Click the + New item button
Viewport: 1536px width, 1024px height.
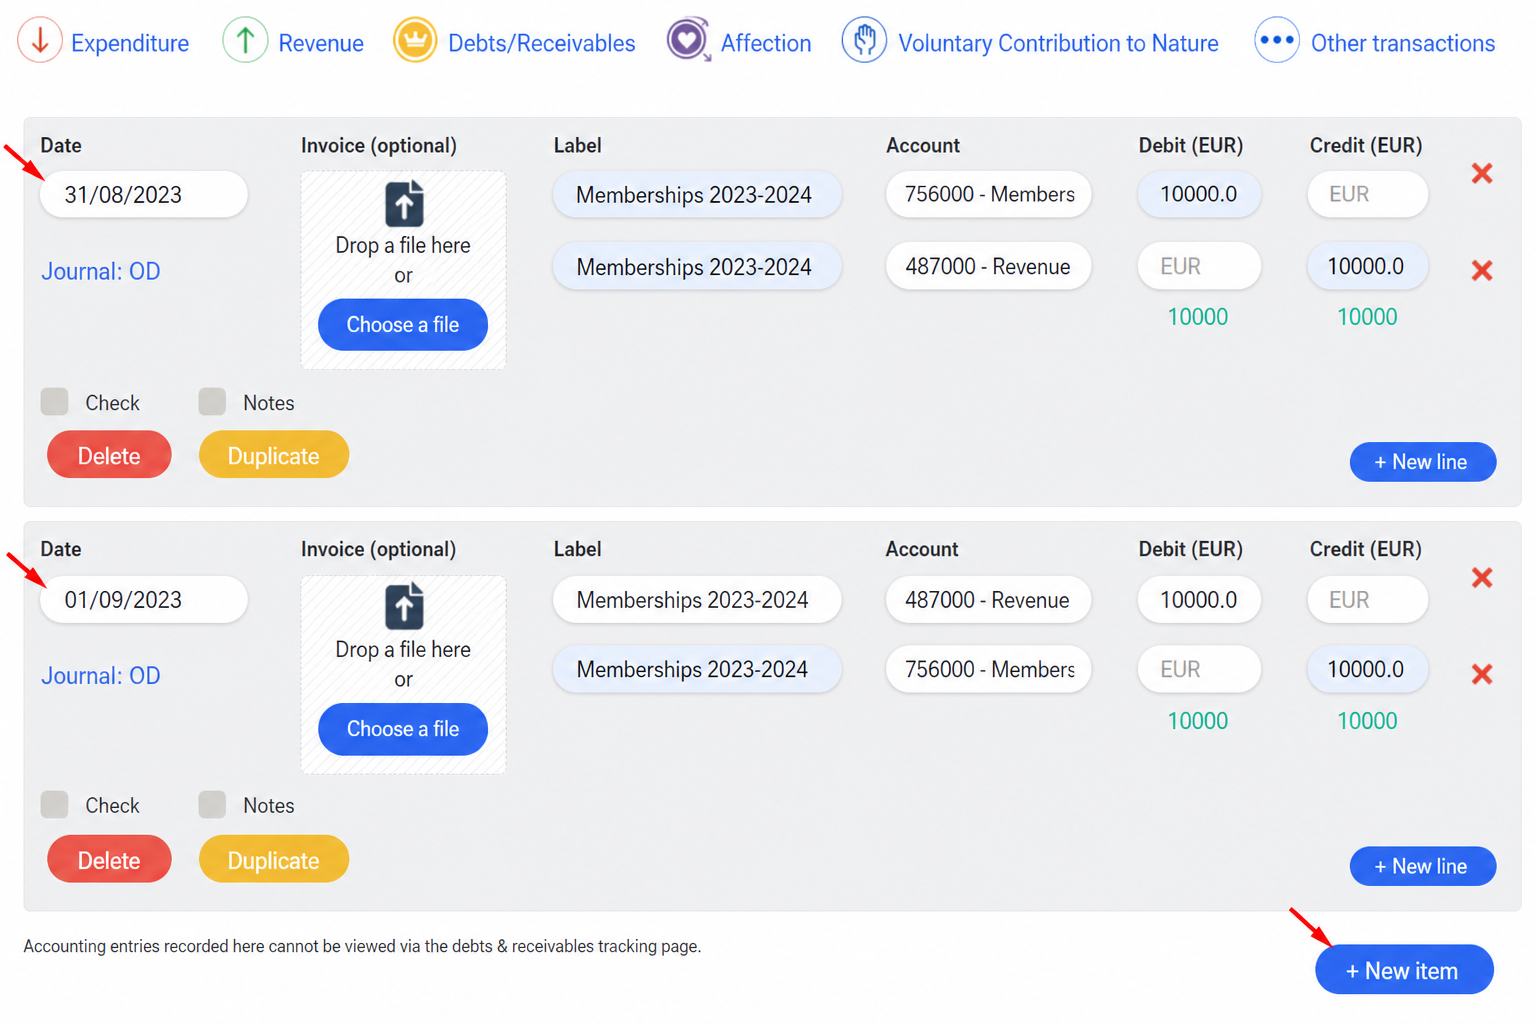click(1404, 970)
